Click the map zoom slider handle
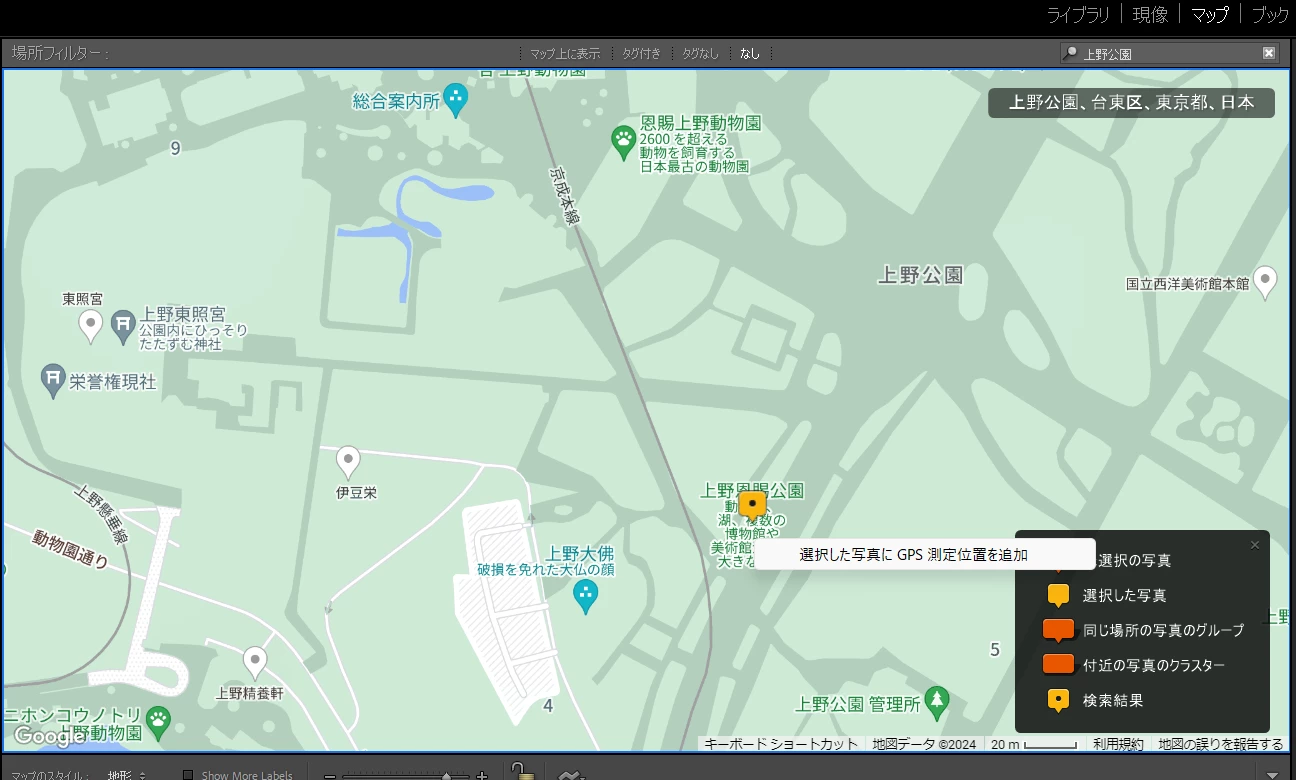 coord(446,776)
